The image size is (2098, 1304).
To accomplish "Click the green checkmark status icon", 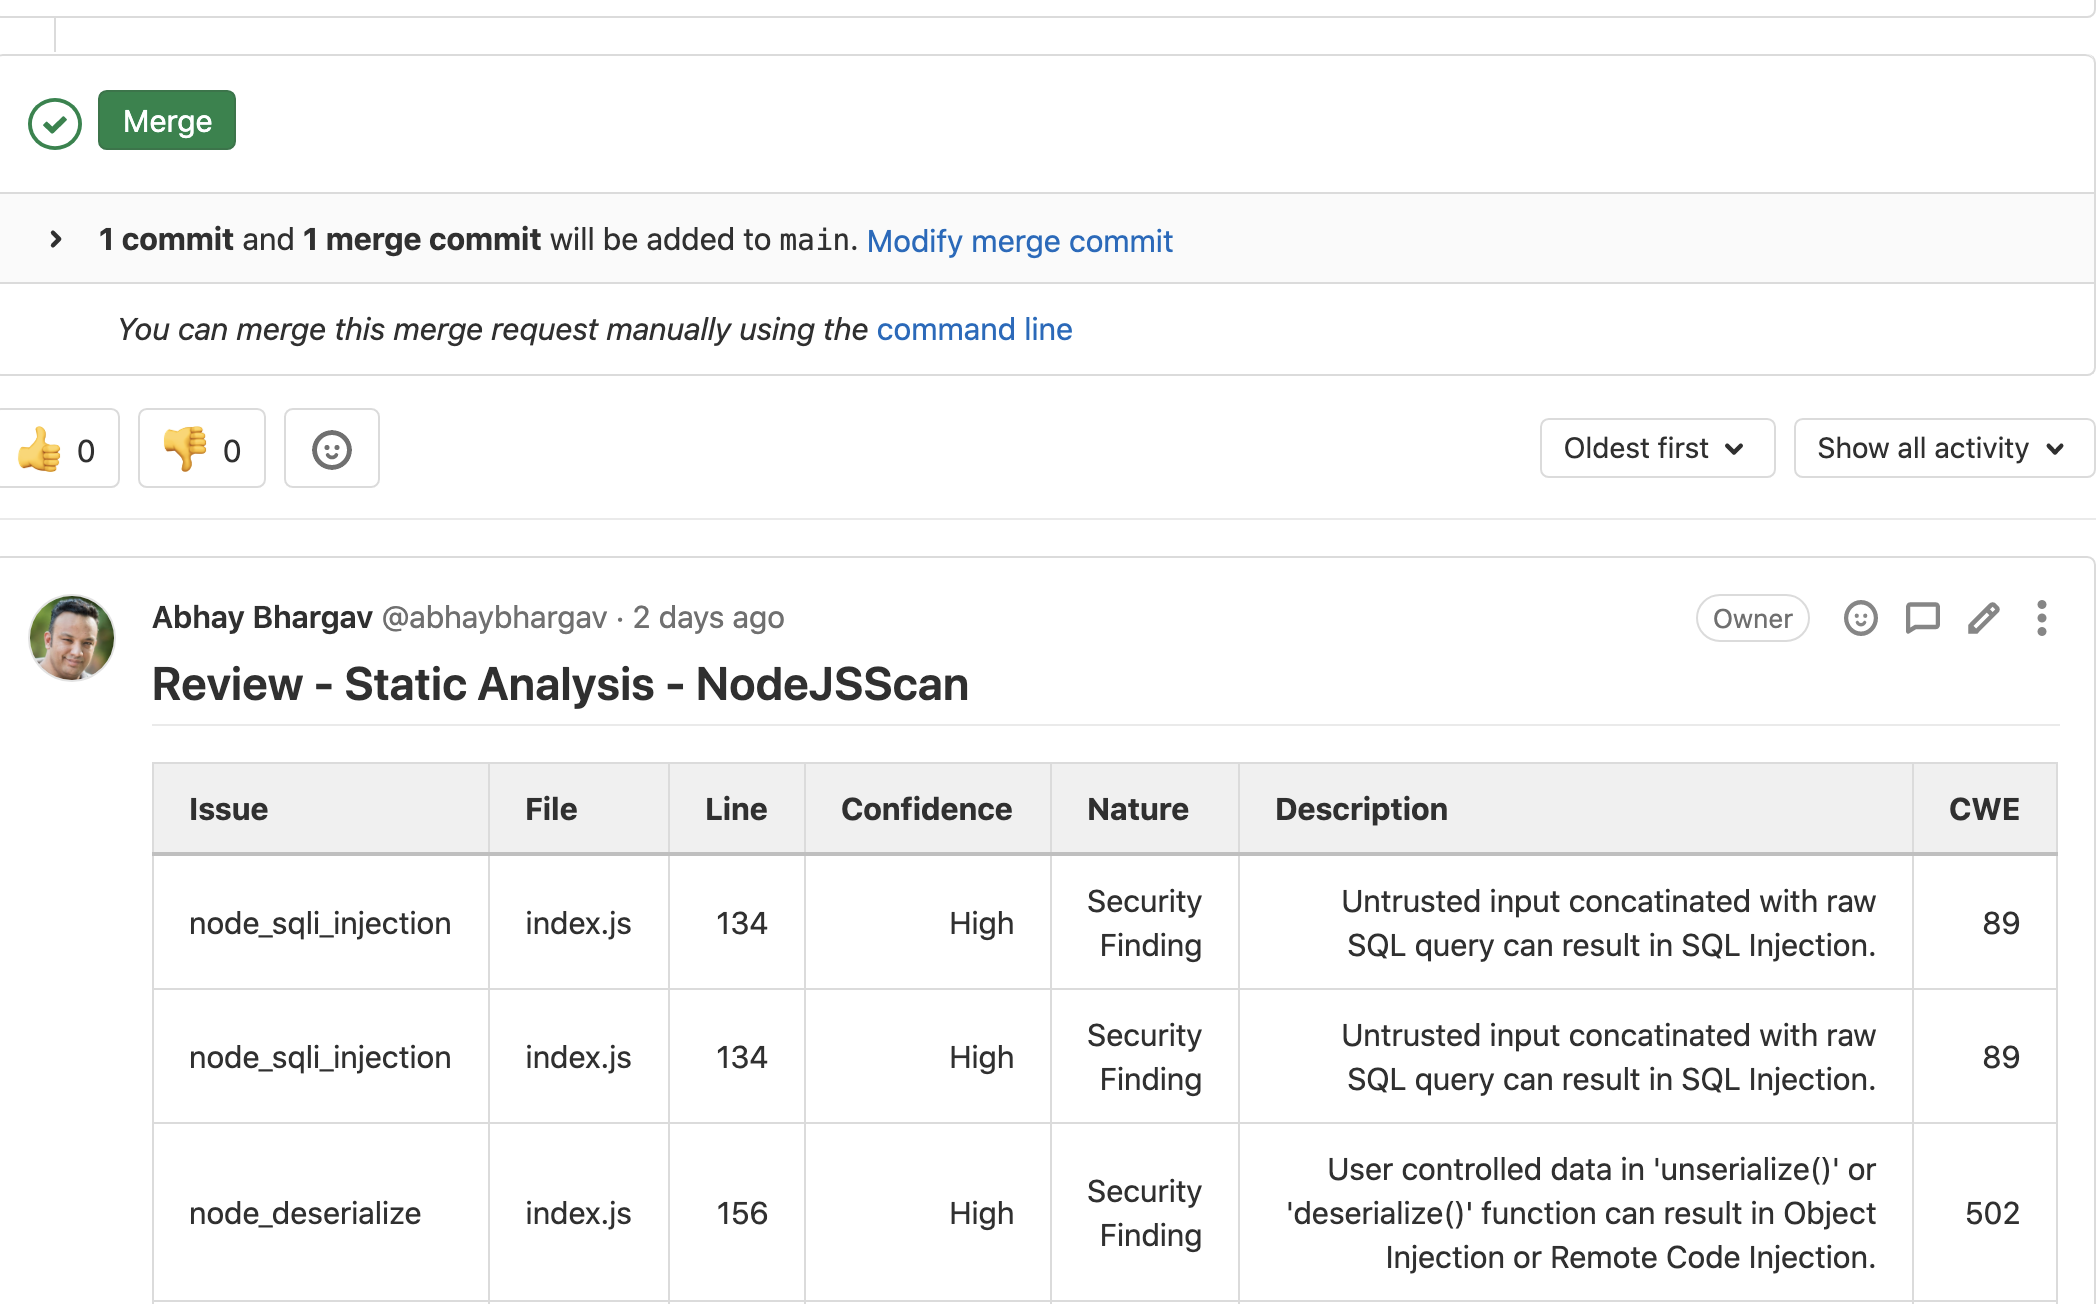I will click(54, 123).
